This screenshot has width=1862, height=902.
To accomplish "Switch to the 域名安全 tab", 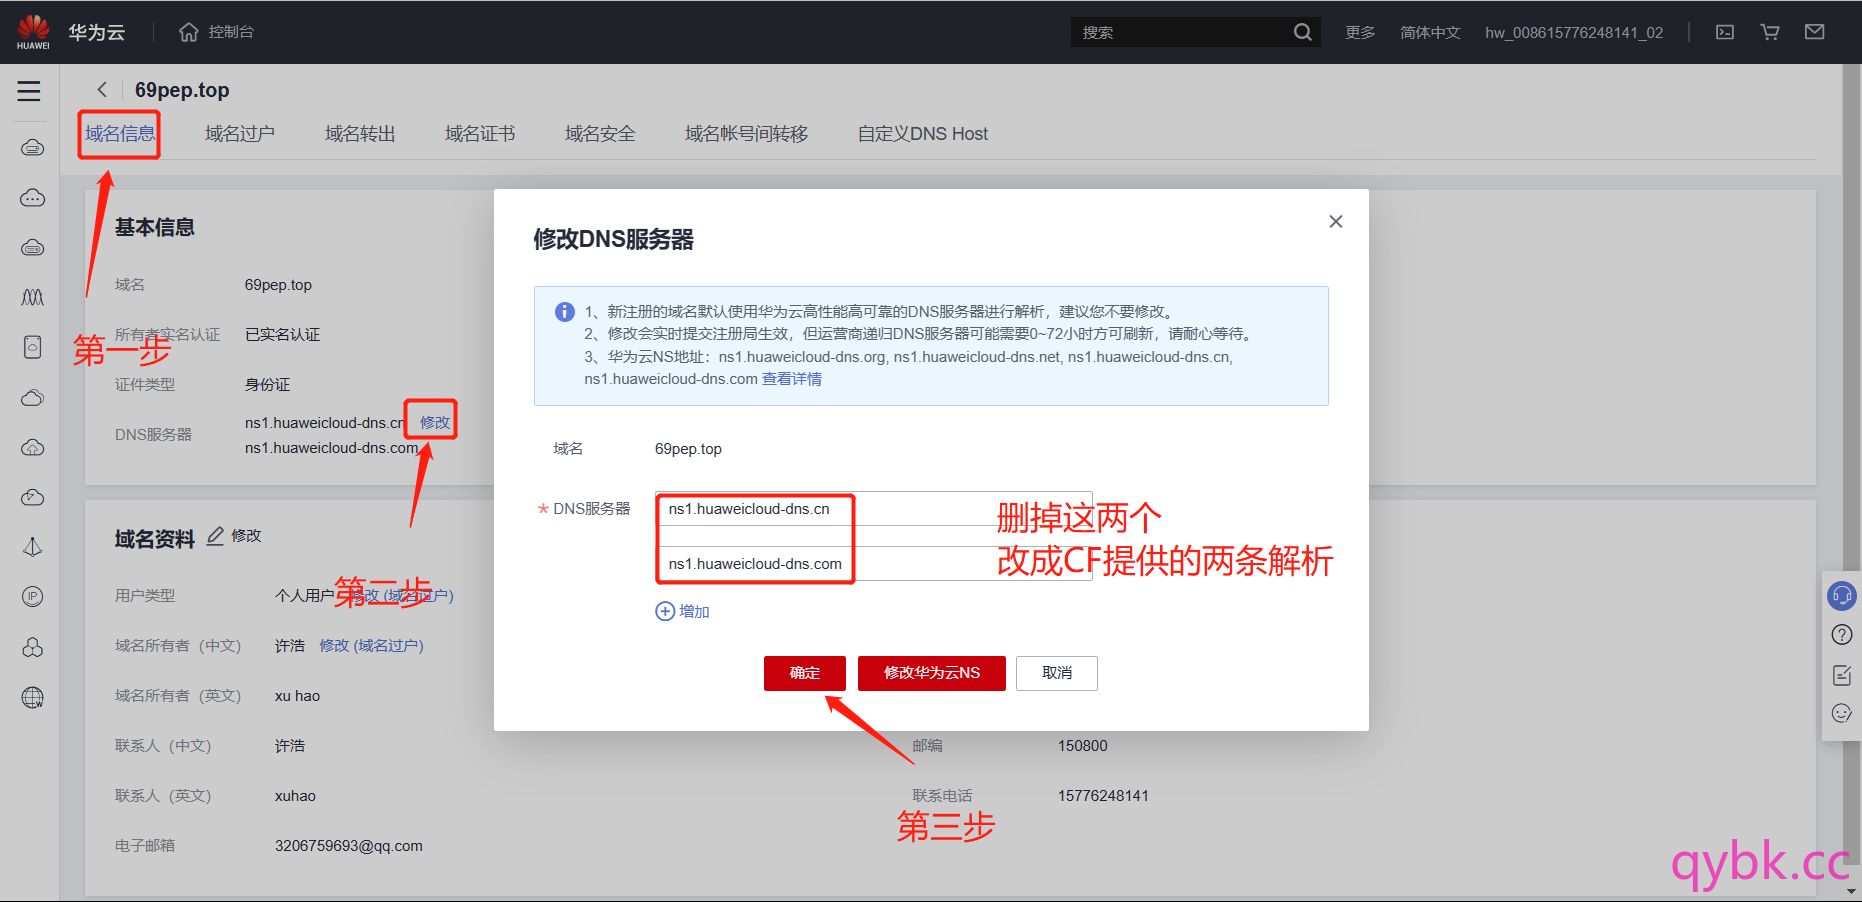I will point(600,134).
